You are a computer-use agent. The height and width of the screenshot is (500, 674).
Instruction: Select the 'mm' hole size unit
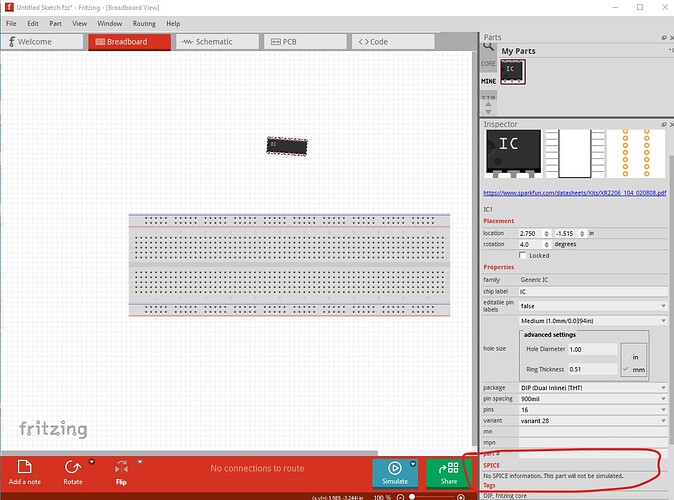[x=635, y=370]
